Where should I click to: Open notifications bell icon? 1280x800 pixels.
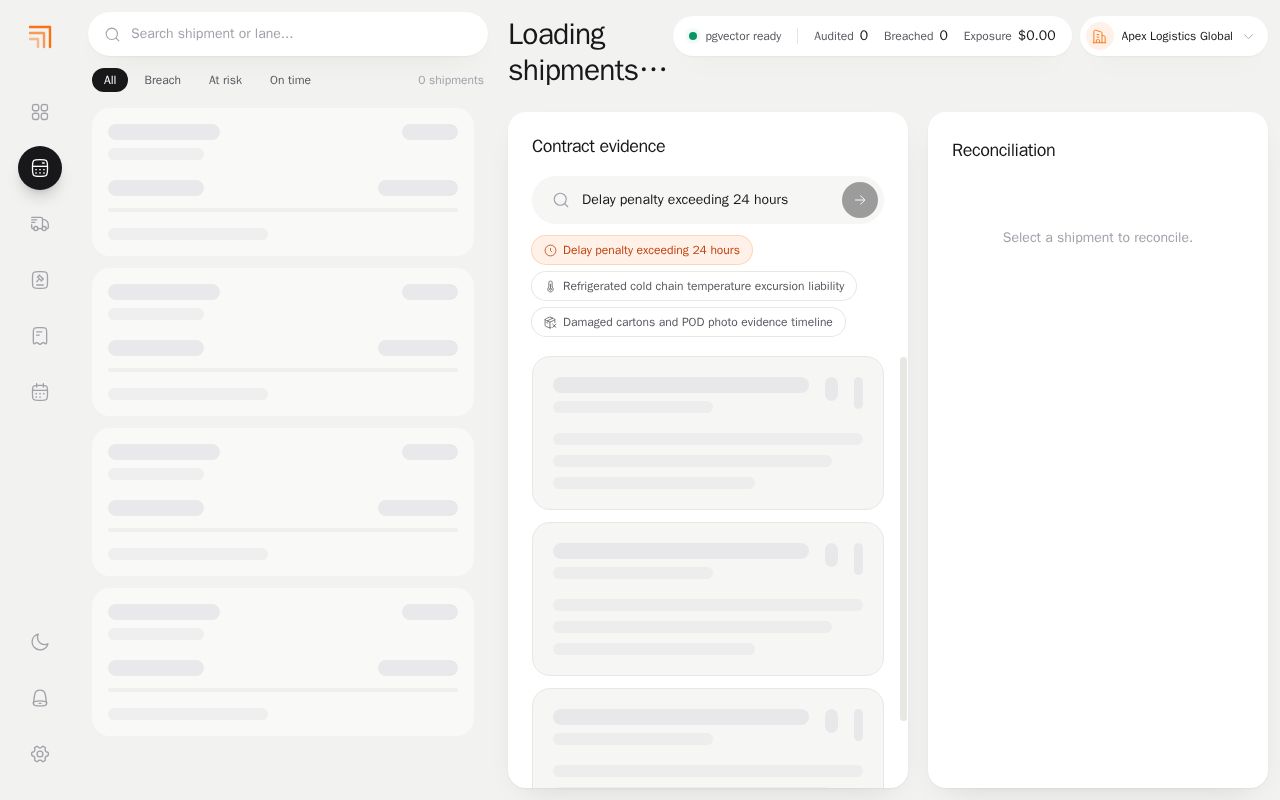tap(40, 698)
